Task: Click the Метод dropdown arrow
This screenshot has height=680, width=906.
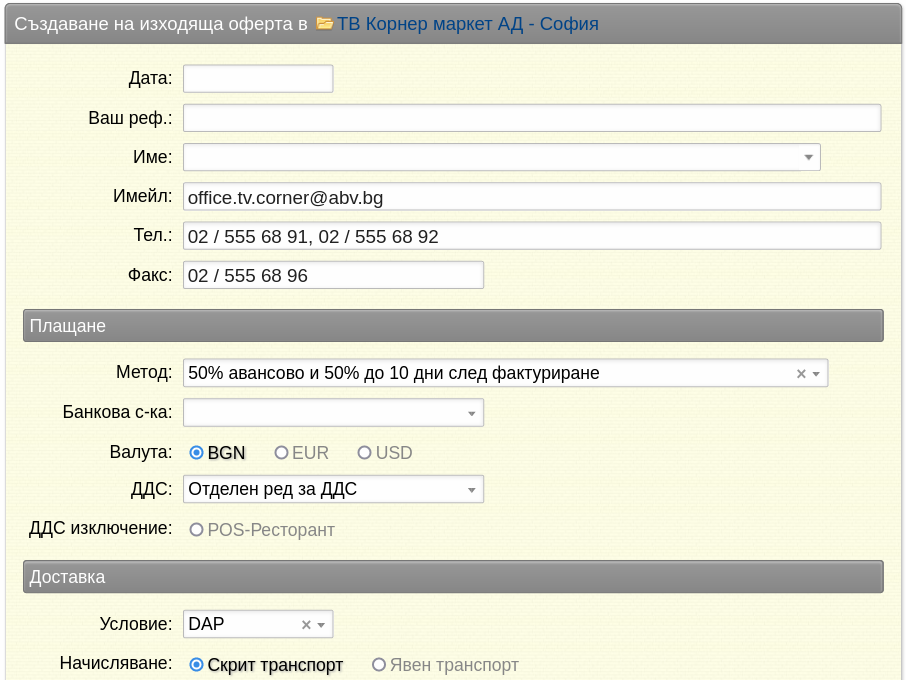Action: 816,374
